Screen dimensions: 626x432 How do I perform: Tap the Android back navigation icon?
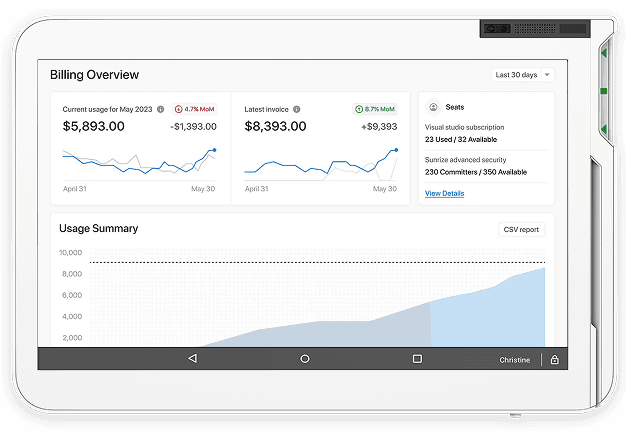coord(192,359)
